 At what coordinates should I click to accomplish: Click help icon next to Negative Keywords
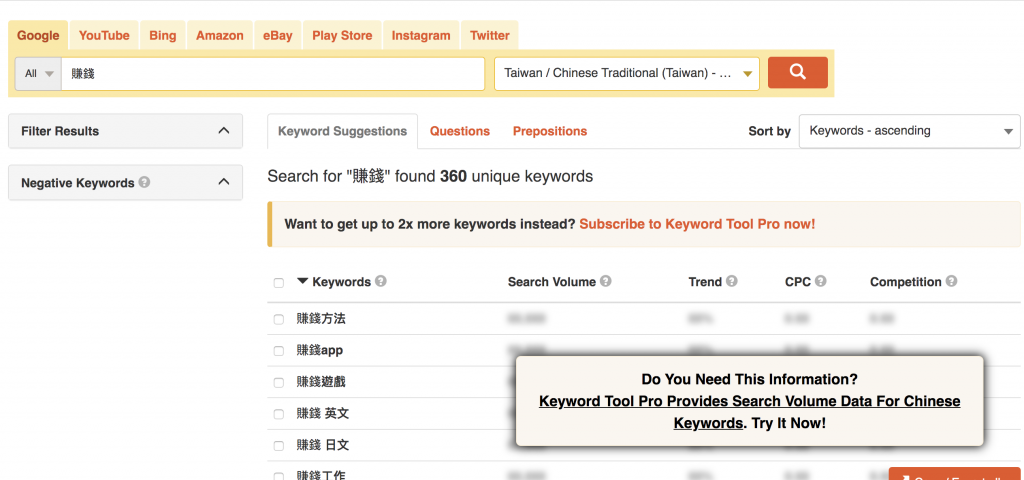click(x=145, y=183)
